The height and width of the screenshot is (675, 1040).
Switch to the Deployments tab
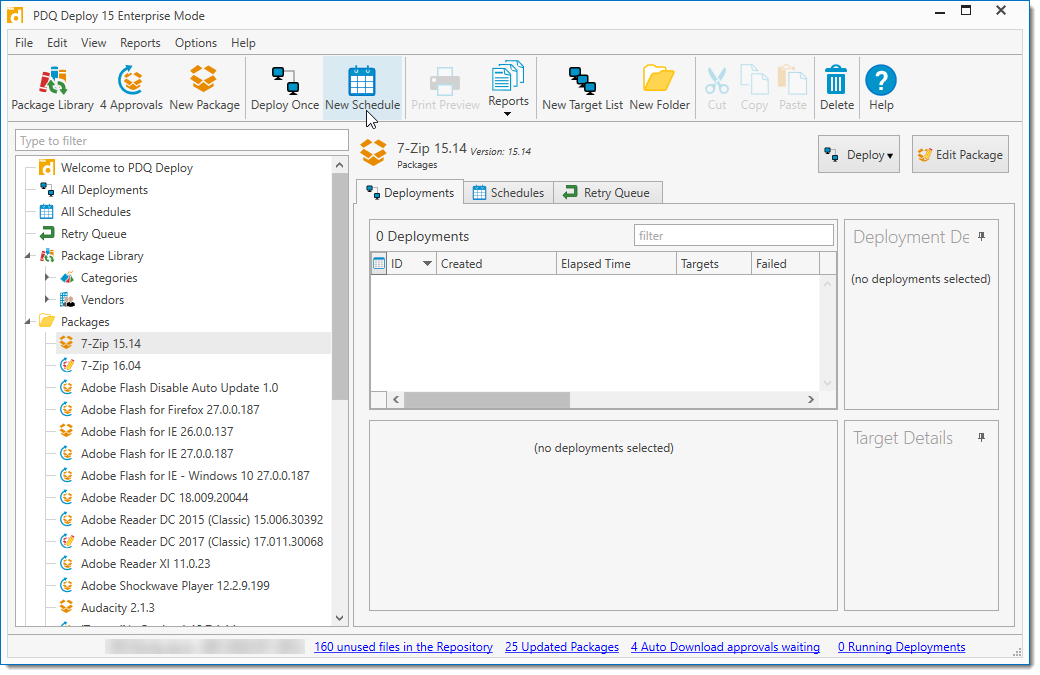coord(410,192)
